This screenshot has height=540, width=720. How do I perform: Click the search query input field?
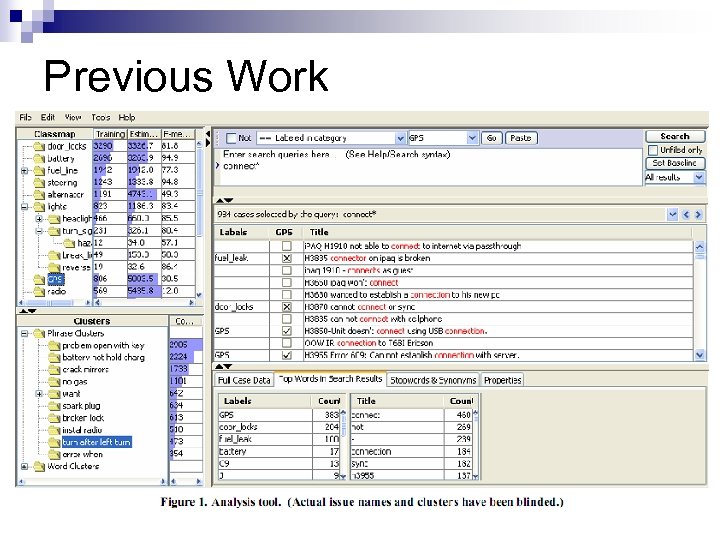[428, 166]
